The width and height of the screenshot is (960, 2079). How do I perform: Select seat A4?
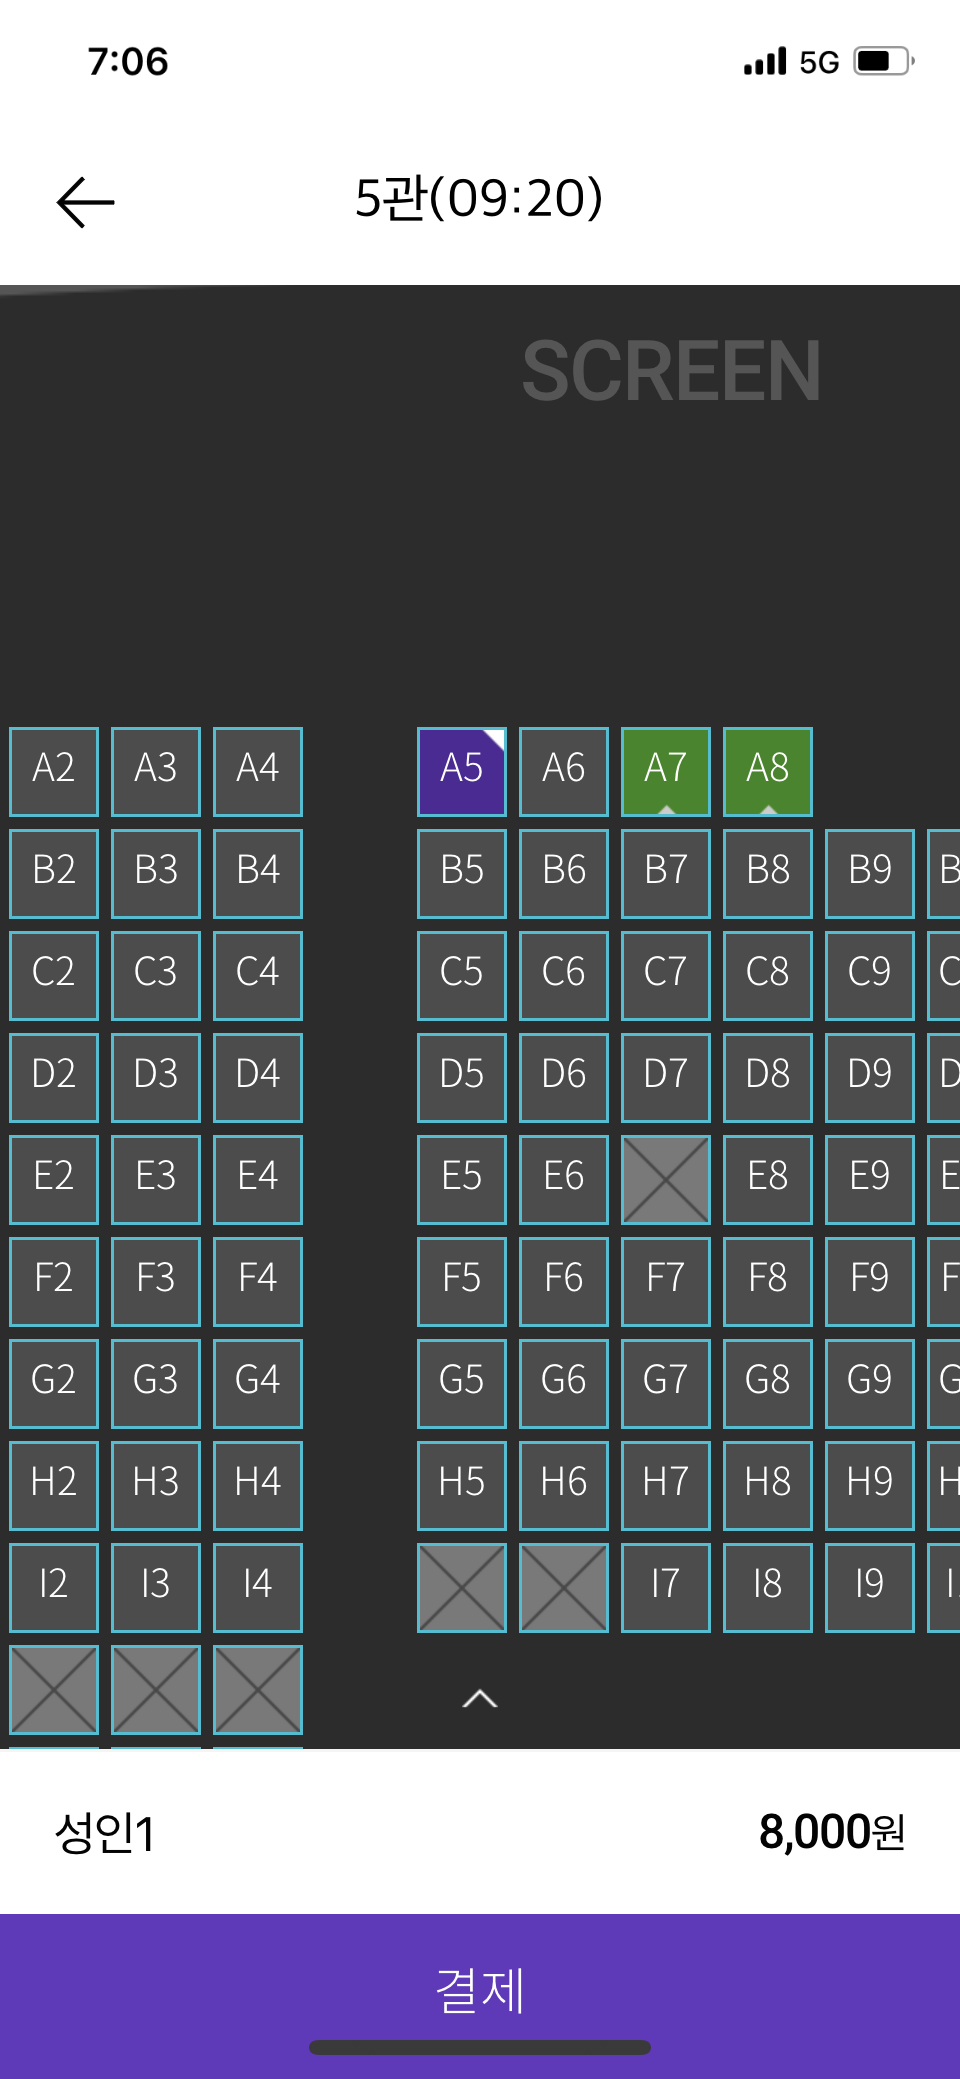pos(258,772)
